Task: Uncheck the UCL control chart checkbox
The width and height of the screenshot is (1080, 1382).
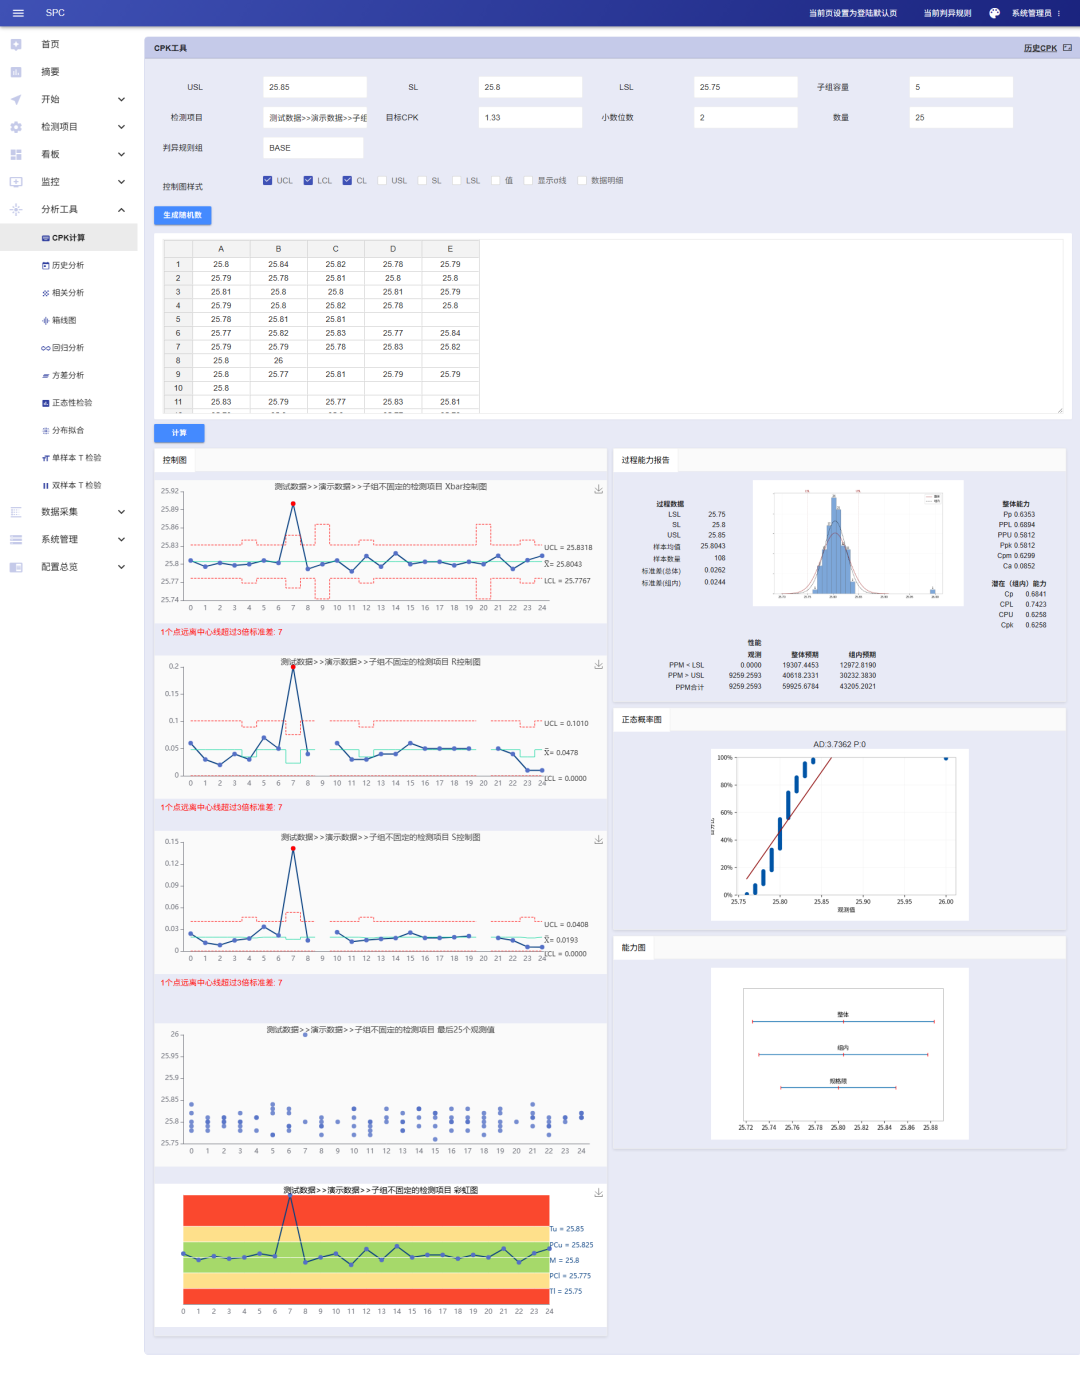Action: pyautogui.click(x=268, y=181)
